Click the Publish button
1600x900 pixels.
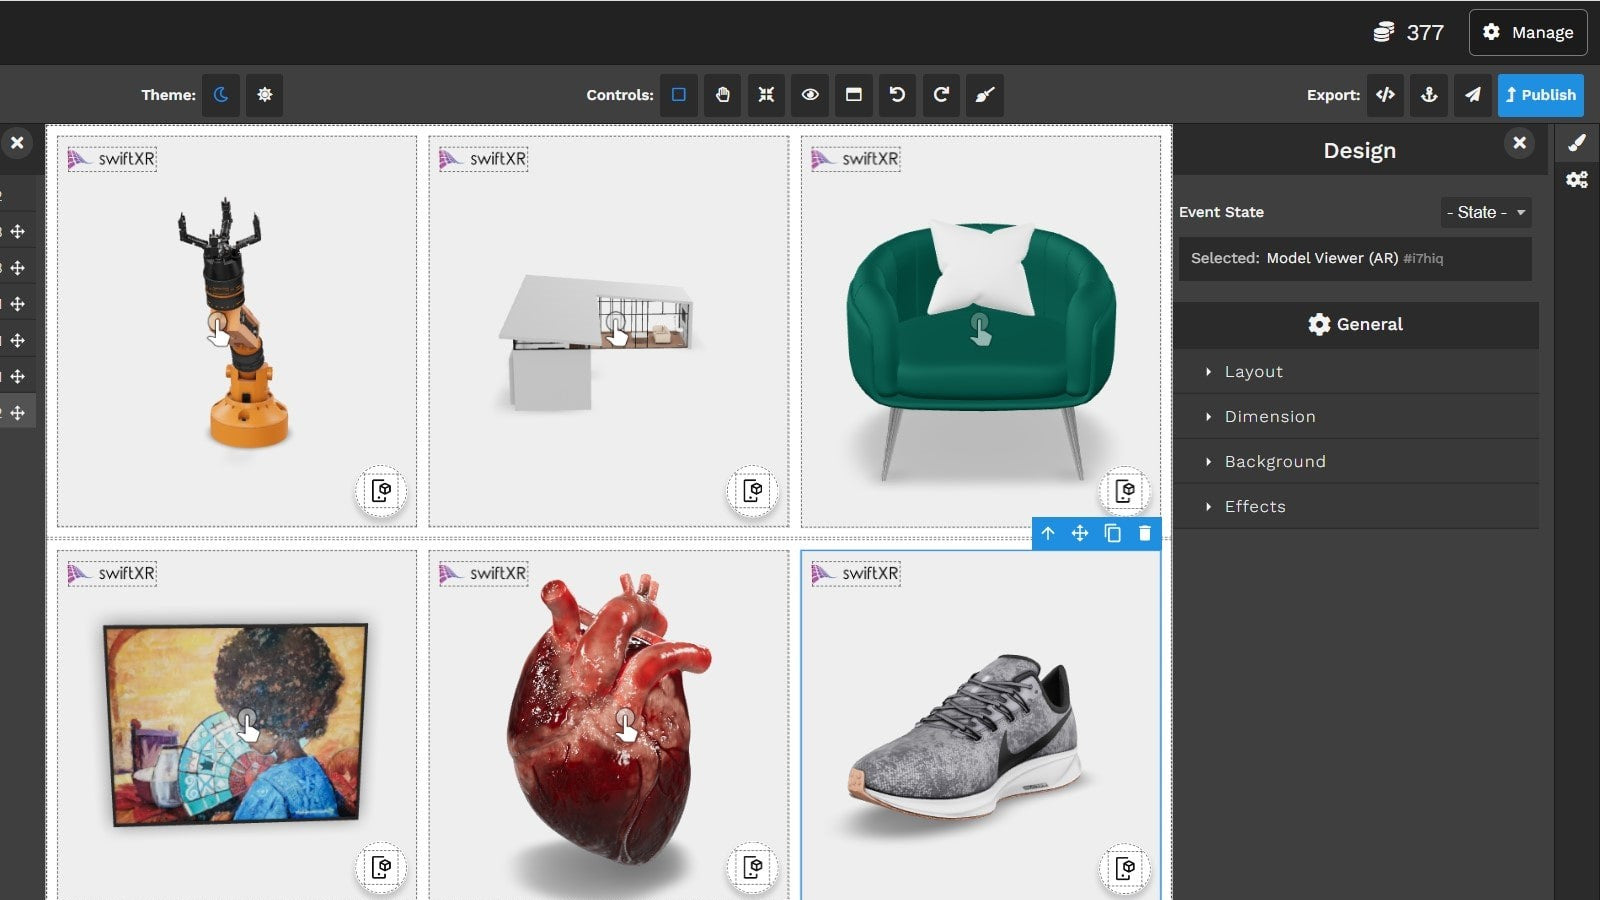point(1540,95)
